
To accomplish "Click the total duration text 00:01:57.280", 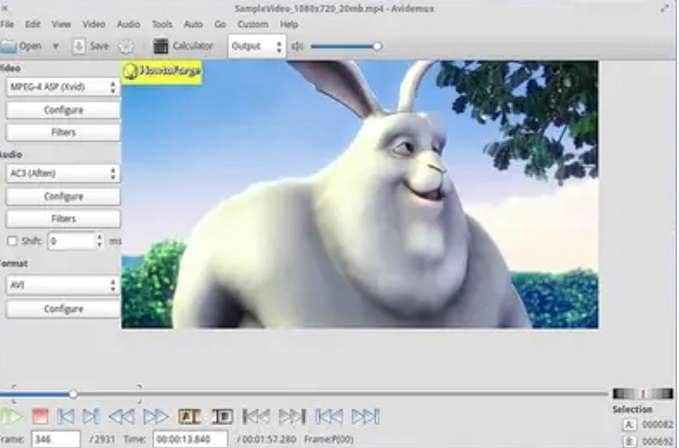I will tap(266, 439).
